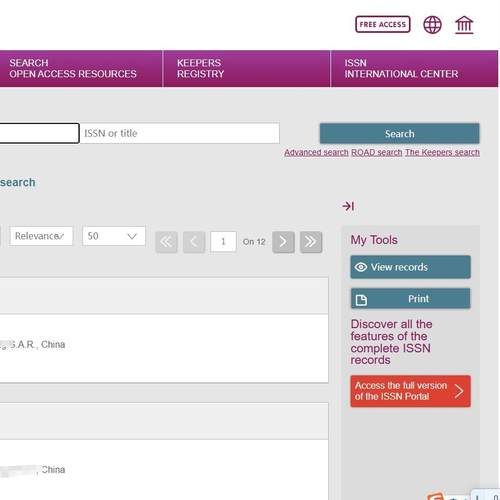This screenshot has height=500, width=500.
Task: Click the Free Access badge icon
Action: point(383,24)
